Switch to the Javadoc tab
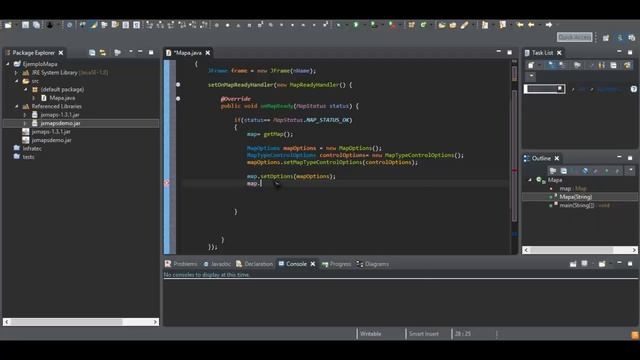 [x=217, y=264]
